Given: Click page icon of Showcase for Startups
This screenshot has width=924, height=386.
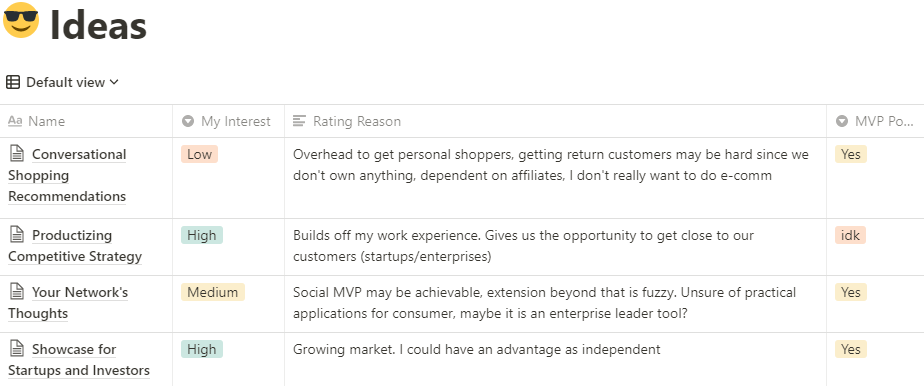Looking at the screenshot, I should 17,349.
